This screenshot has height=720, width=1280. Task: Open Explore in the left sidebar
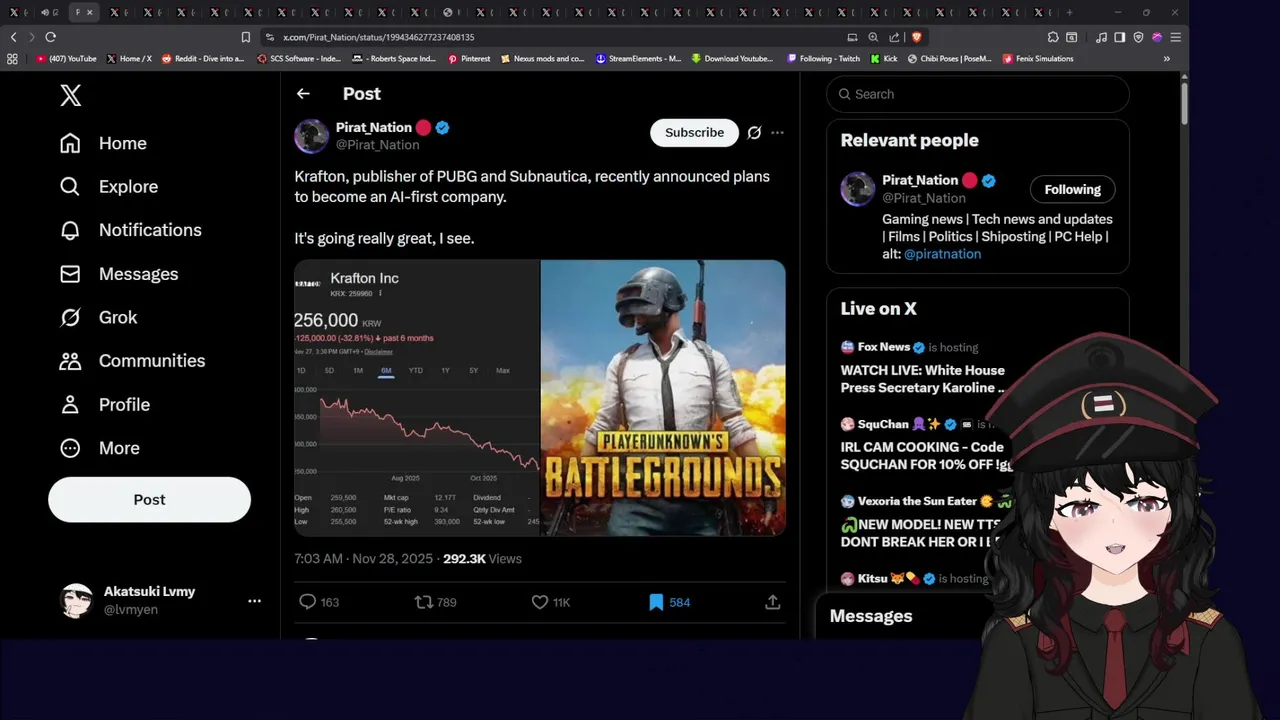pos(108,187)
